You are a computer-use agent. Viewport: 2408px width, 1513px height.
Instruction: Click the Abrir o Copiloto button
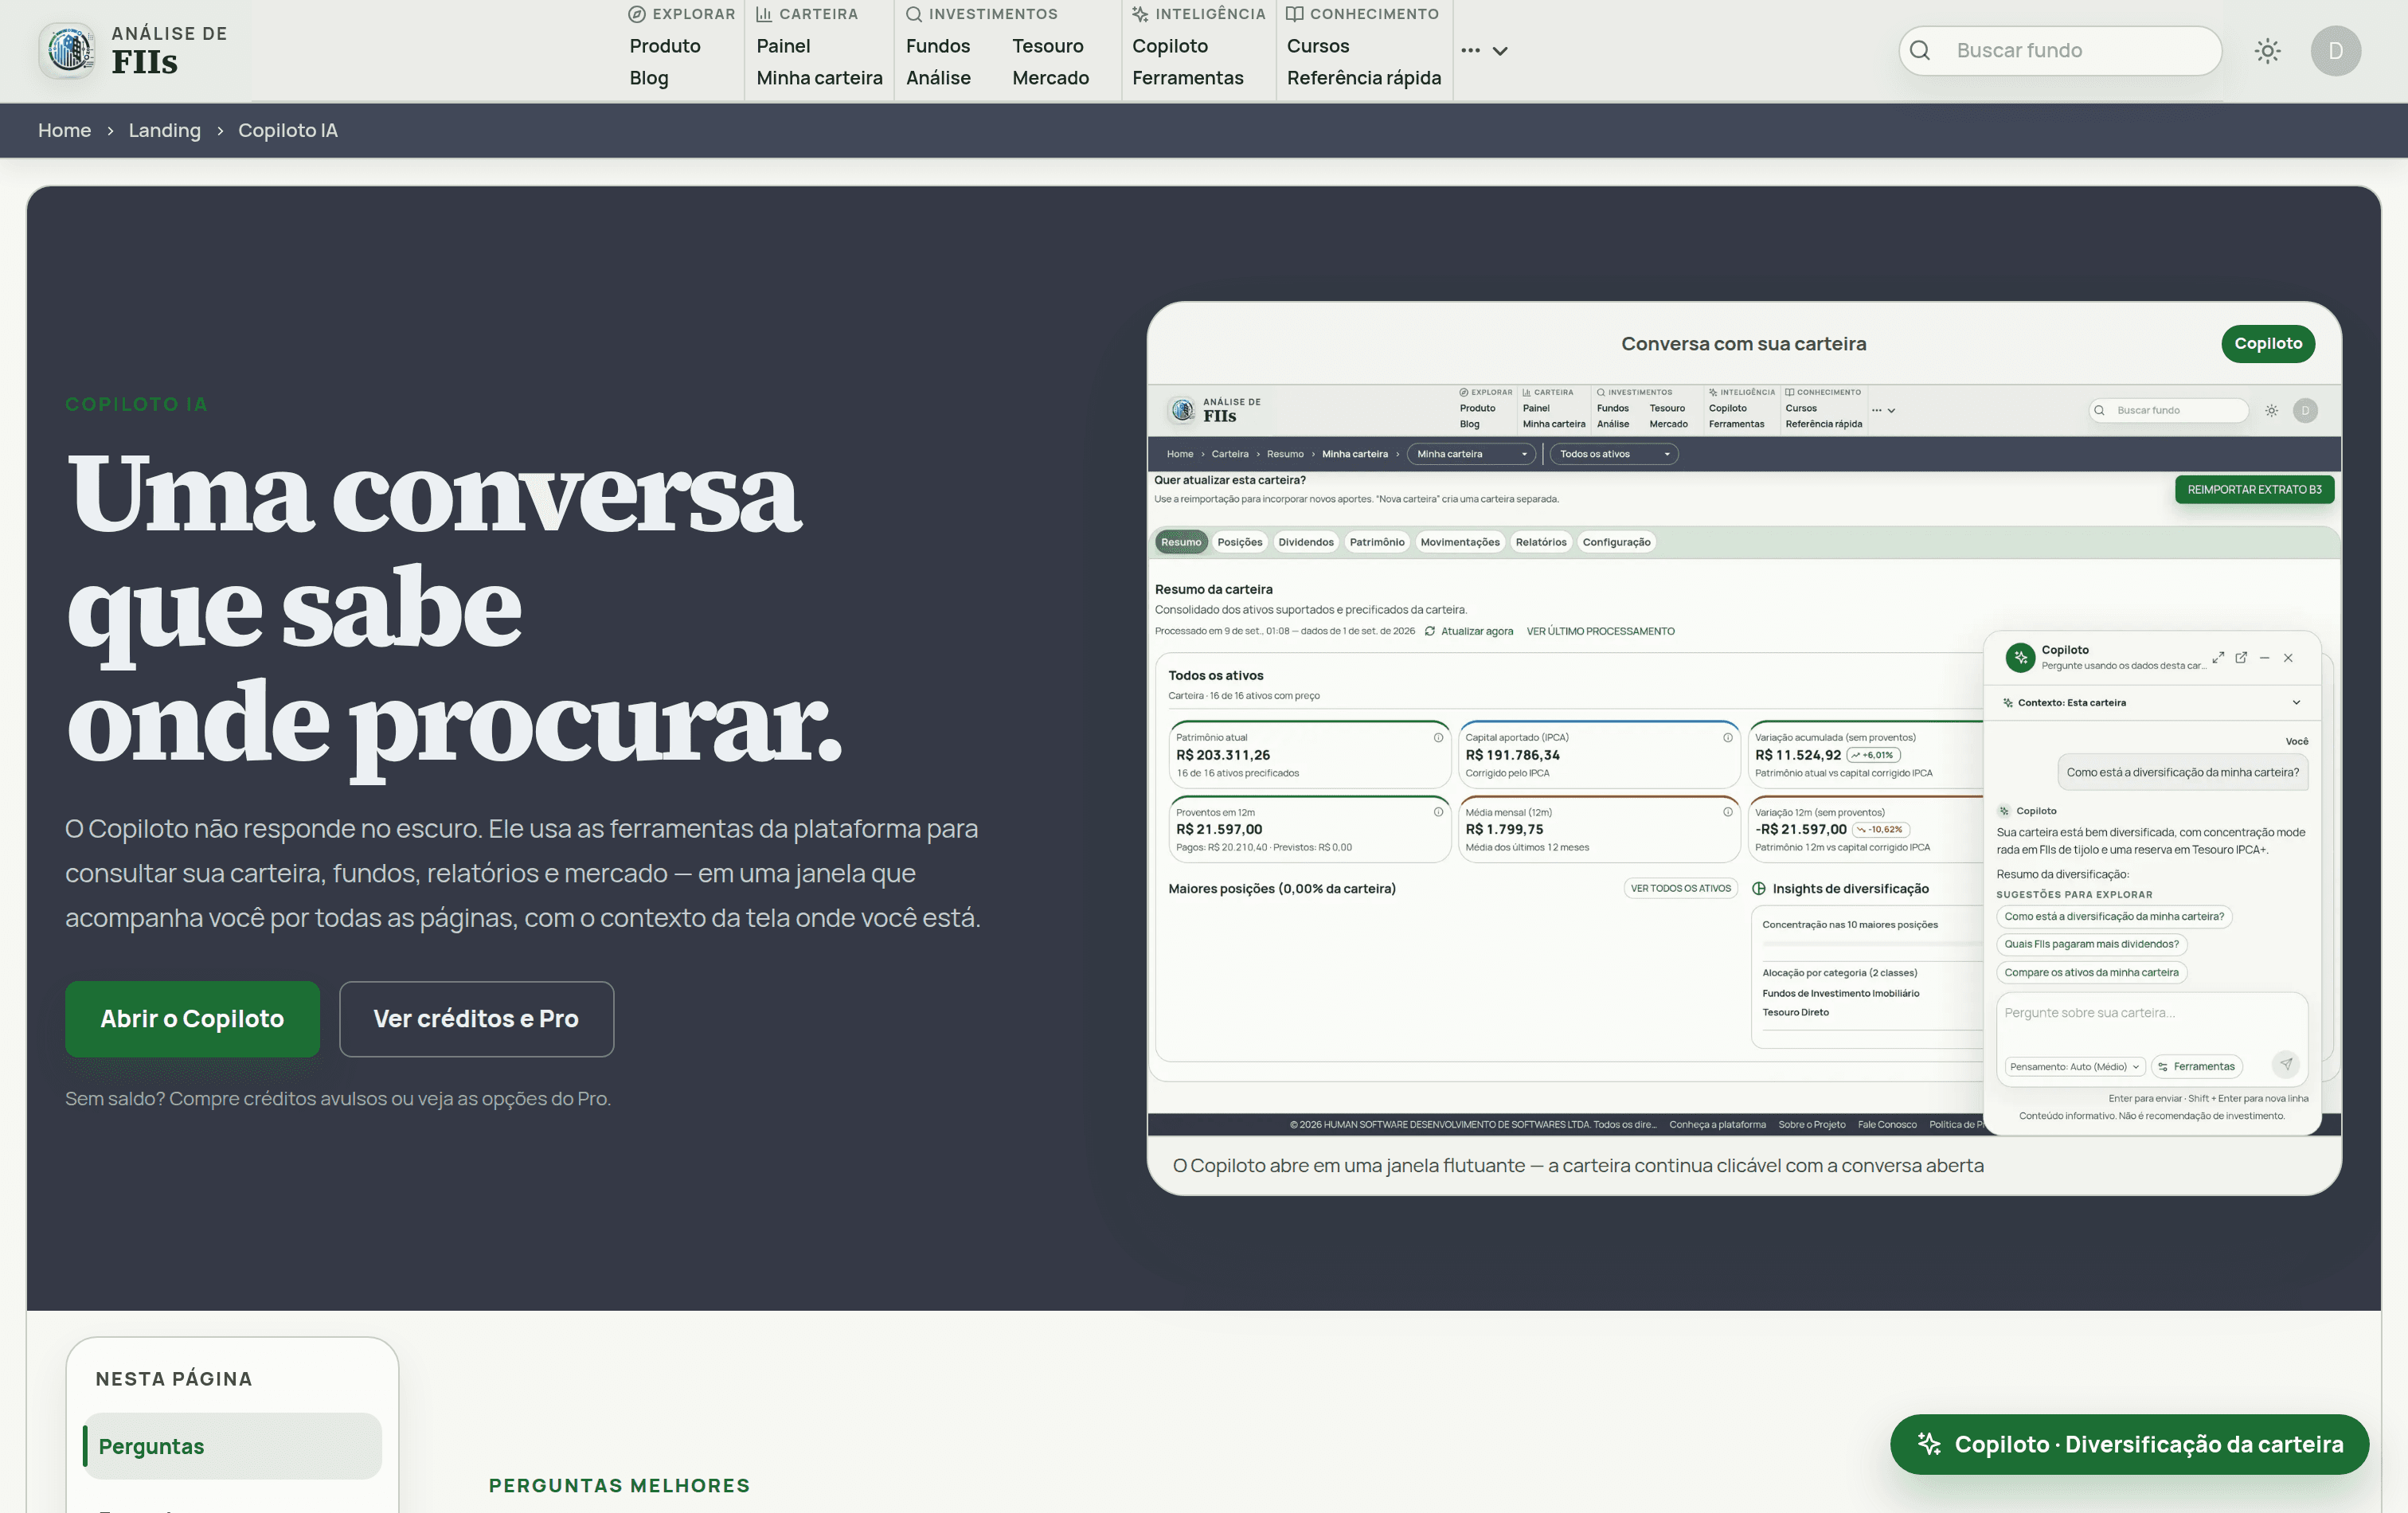[x=192, y=1018]
